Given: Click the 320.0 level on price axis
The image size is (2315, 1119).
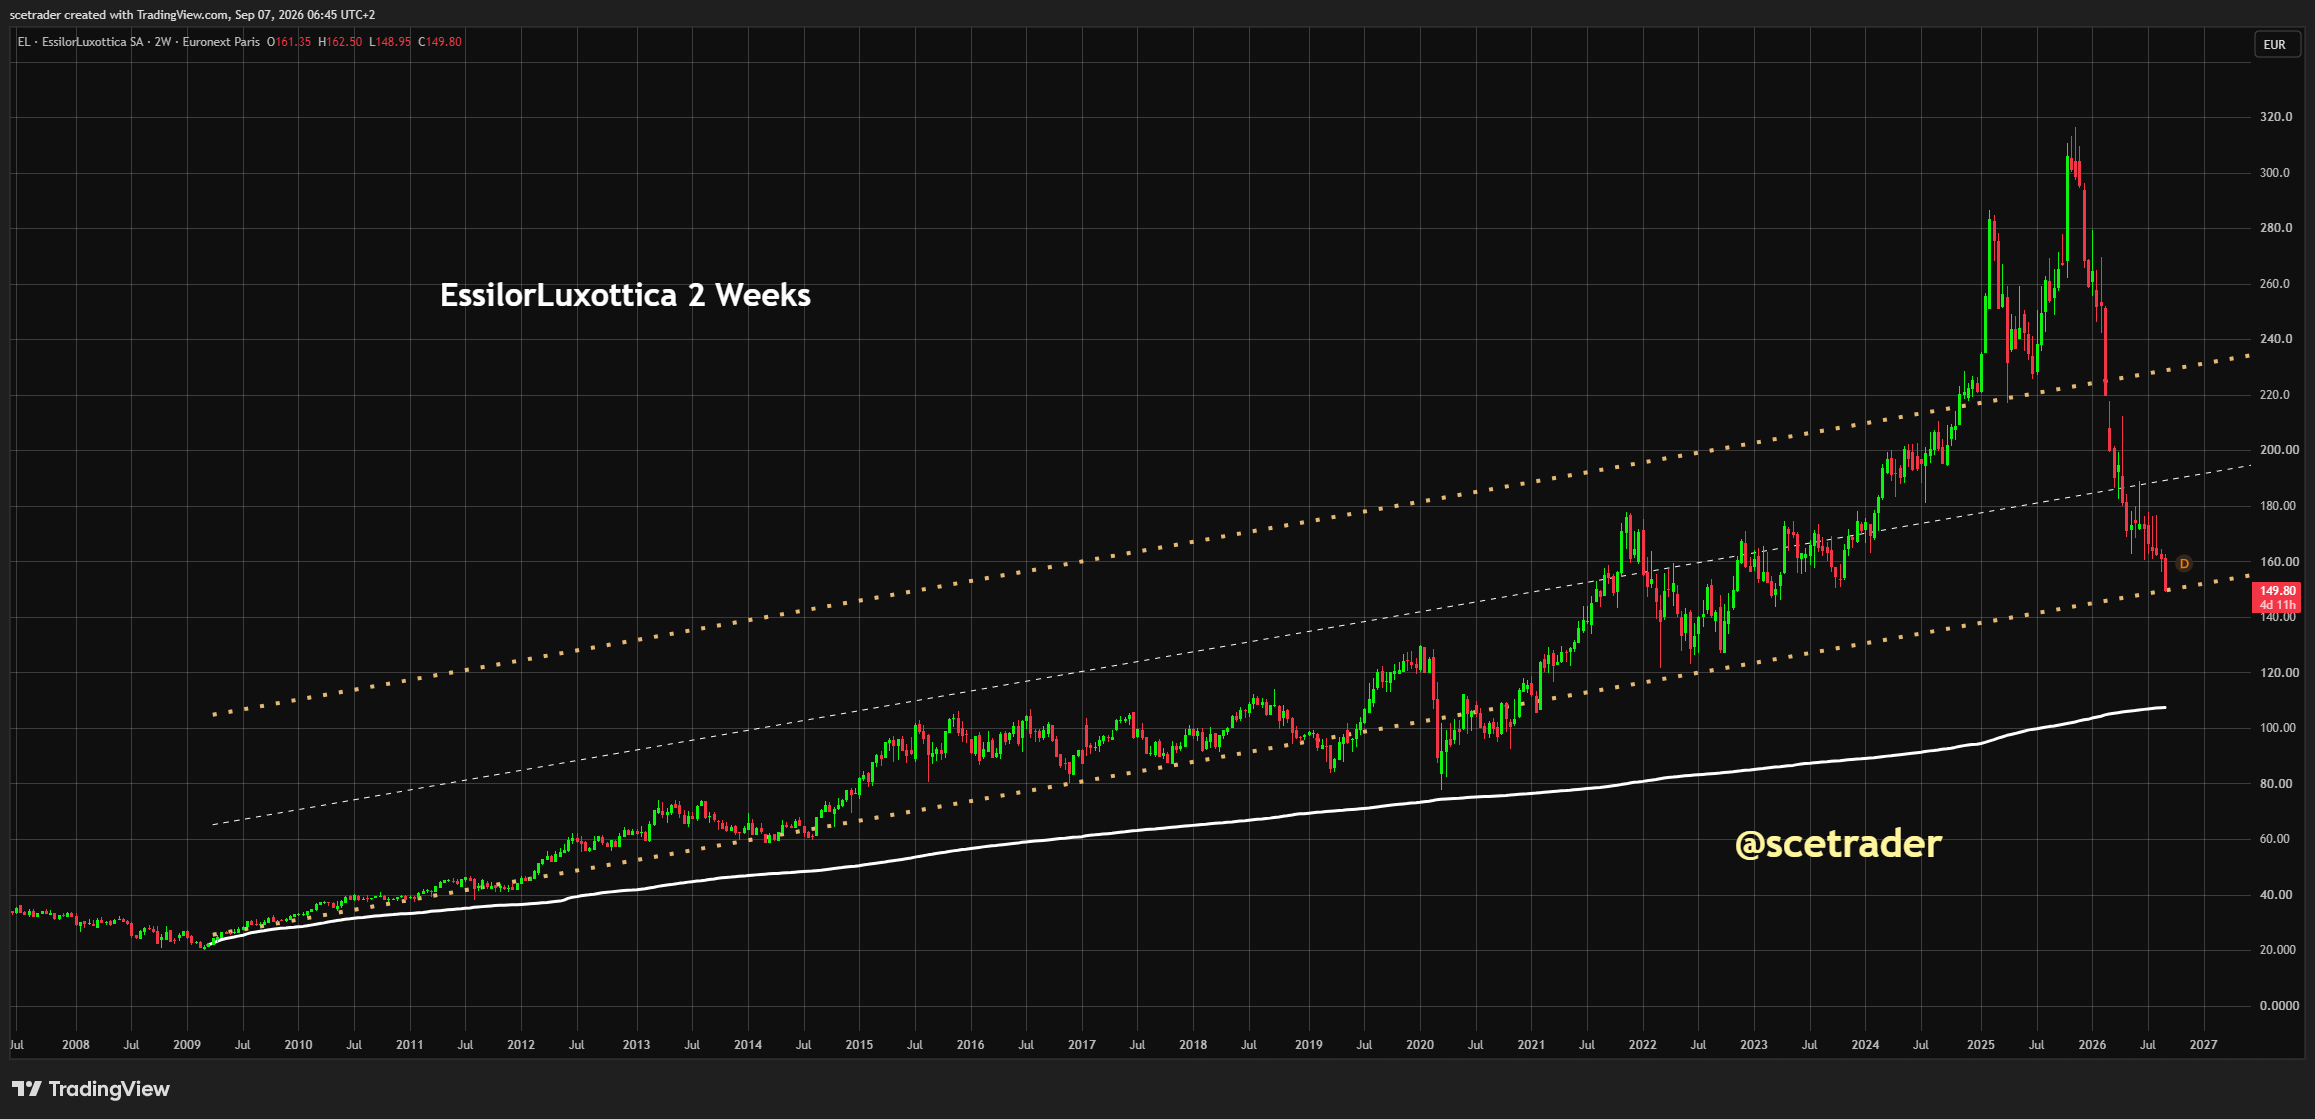Looking at the screenshot, I should click(x=2275, y=117).
